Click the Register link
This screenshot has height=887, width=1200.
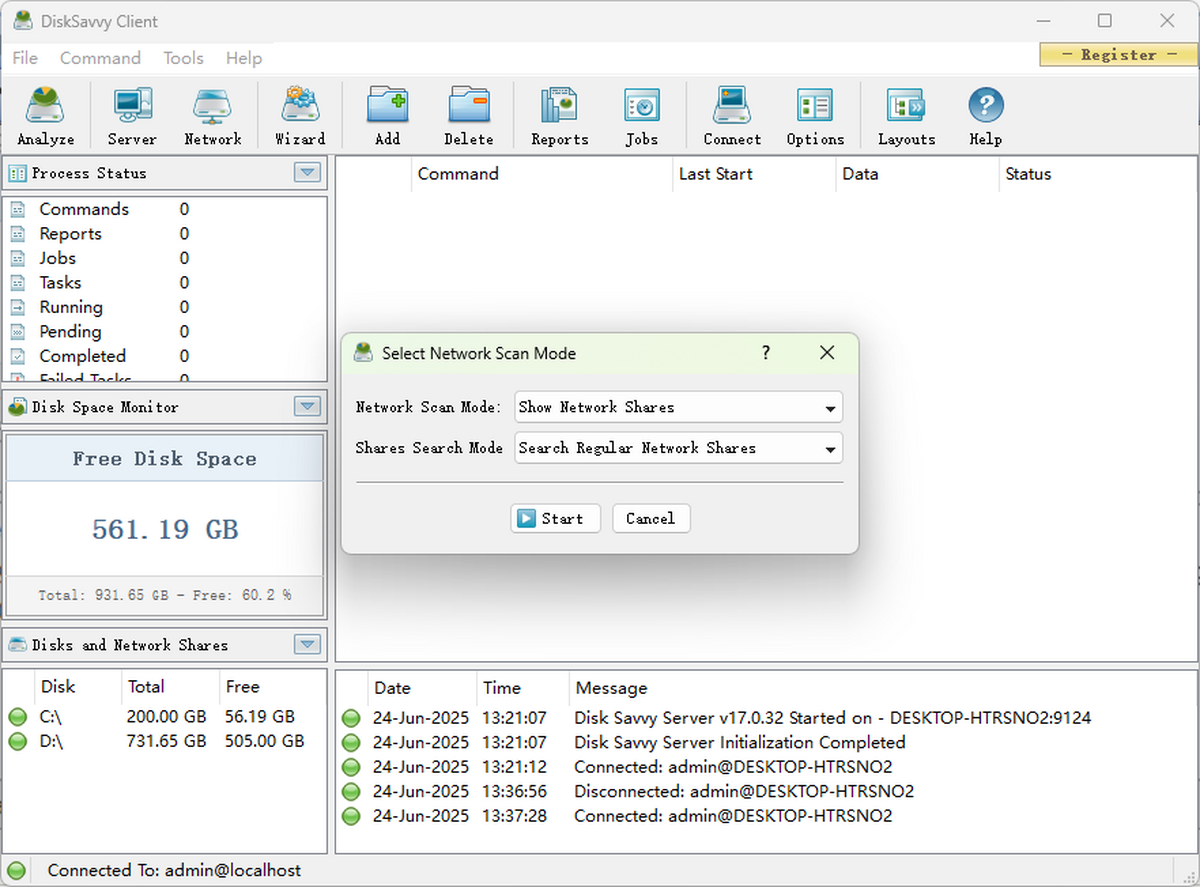coord(1117,54)
